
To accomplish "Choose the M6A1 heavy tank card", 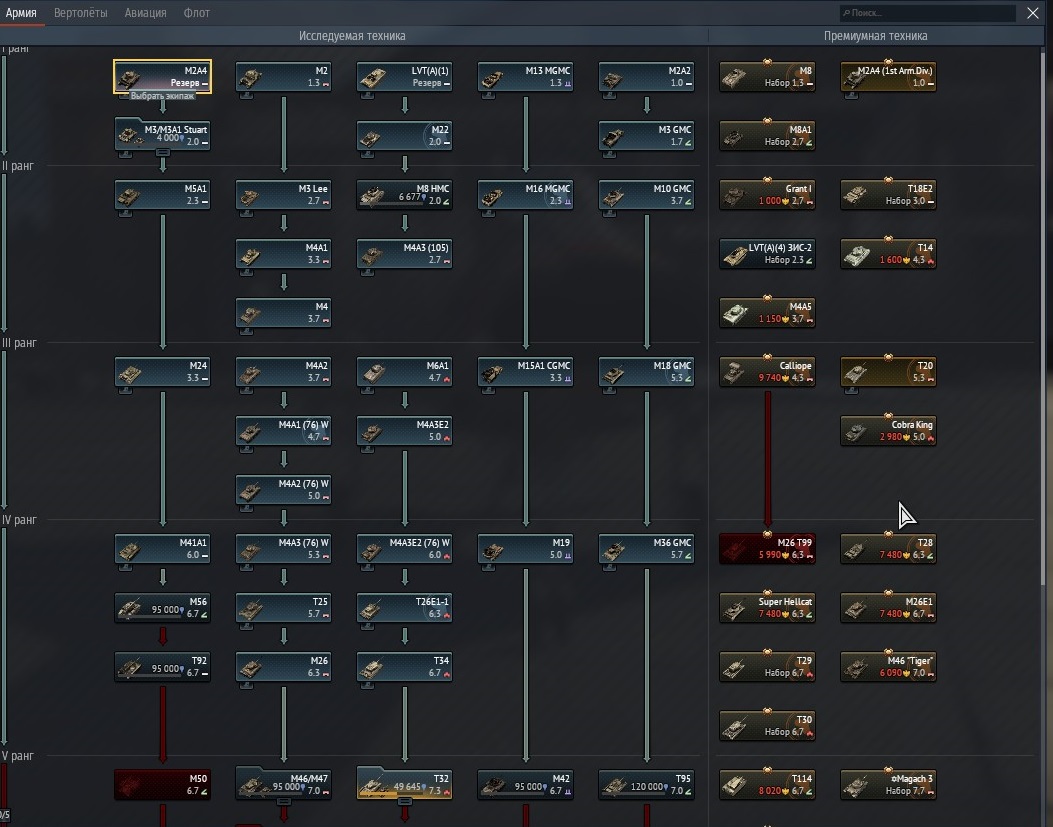I will (x=404, y=372).
